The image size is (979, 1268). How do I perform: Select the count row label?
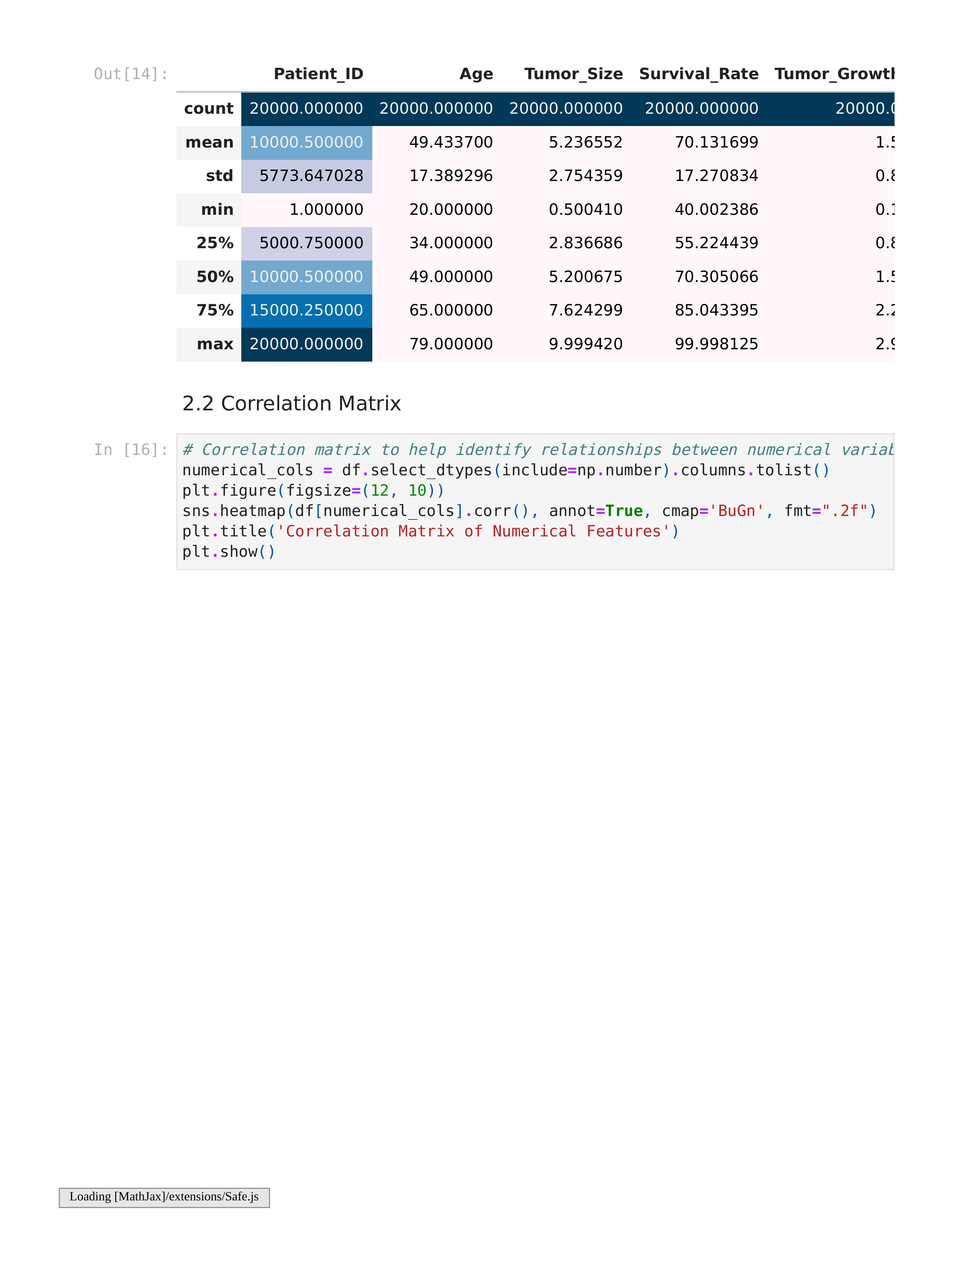[208, 108]
